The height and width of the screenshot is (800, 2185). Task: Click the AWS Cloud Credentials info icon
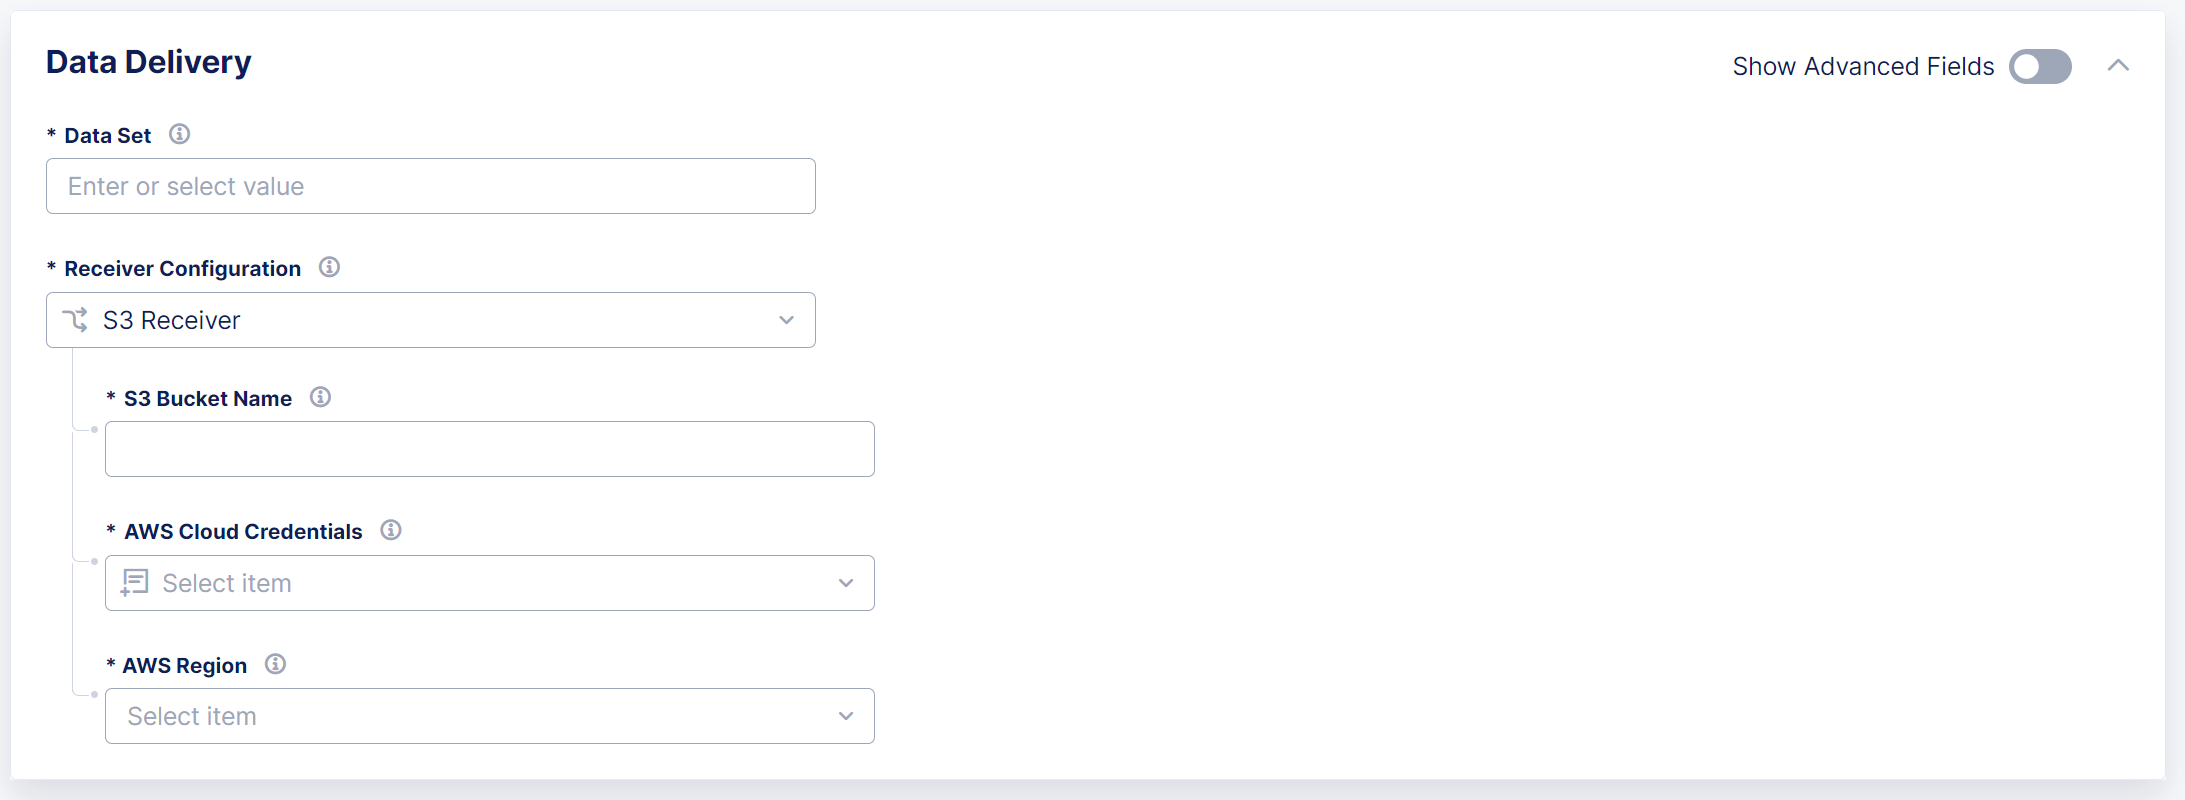pyautogui.click(x=392, y=530)
